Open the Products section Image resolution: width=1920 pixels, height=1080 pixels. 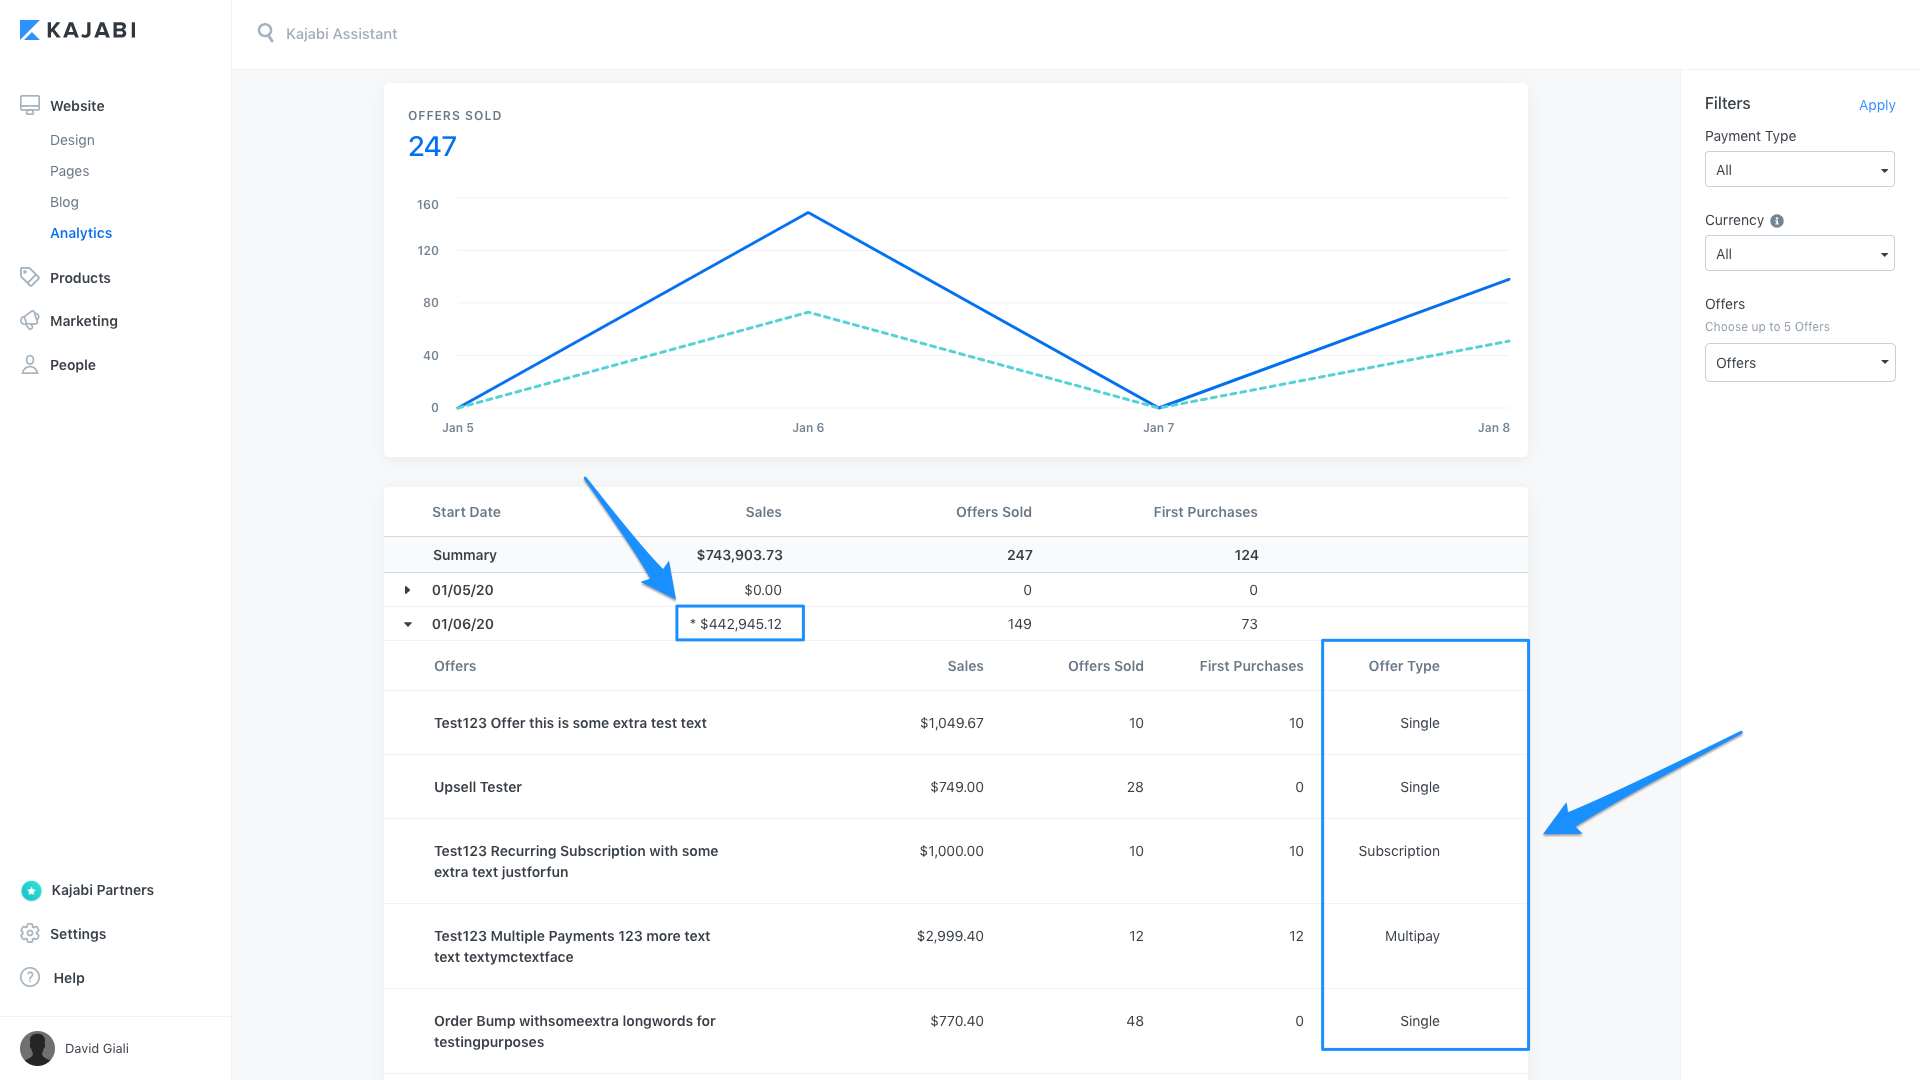pyautogui.click(x=80, y=278)
